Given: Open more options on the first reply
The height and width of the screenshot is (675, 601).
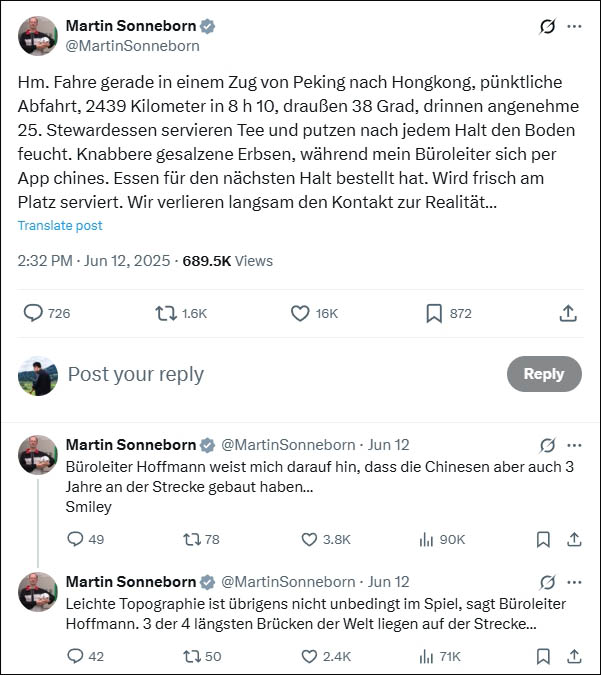Looking at the screenshot, I should 574,444.
